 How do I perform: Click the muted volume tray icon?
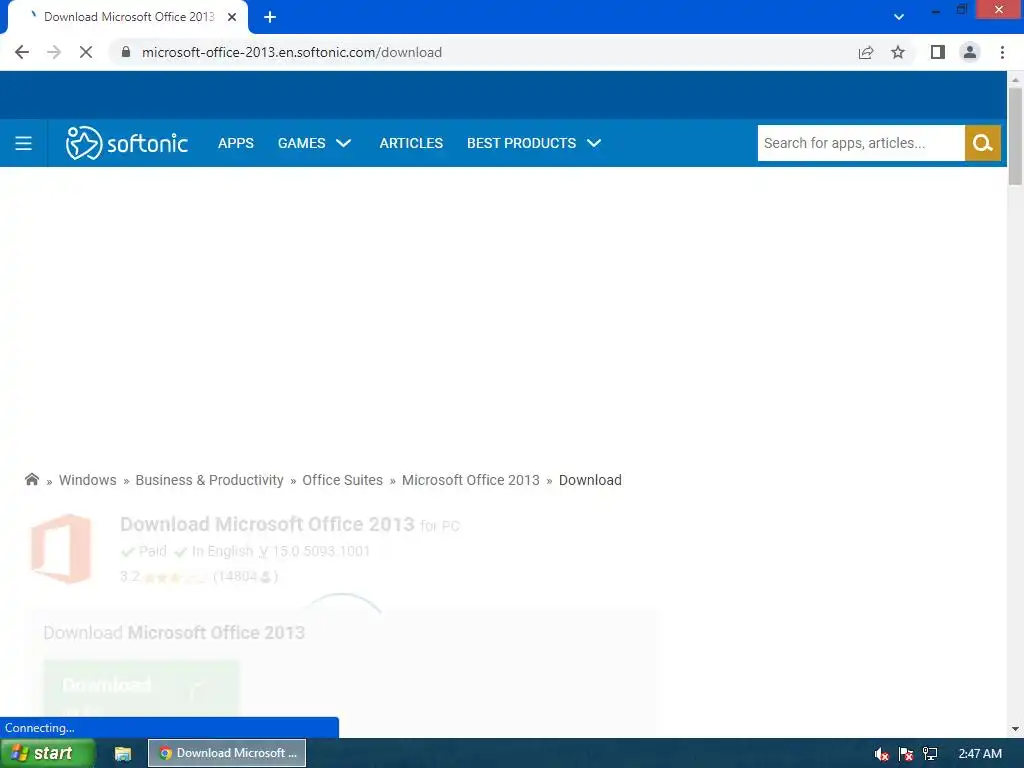click(x=881, y=754)
